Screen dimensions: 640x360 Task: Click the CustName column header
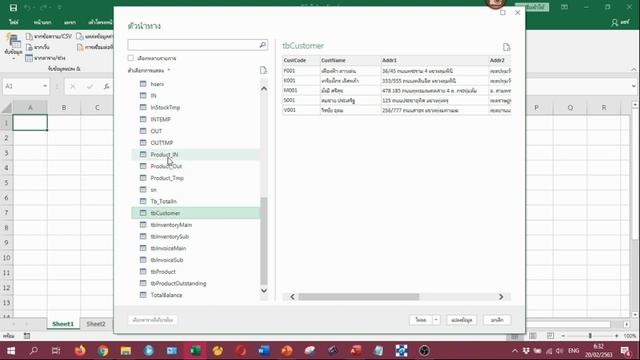coord(351,60)
